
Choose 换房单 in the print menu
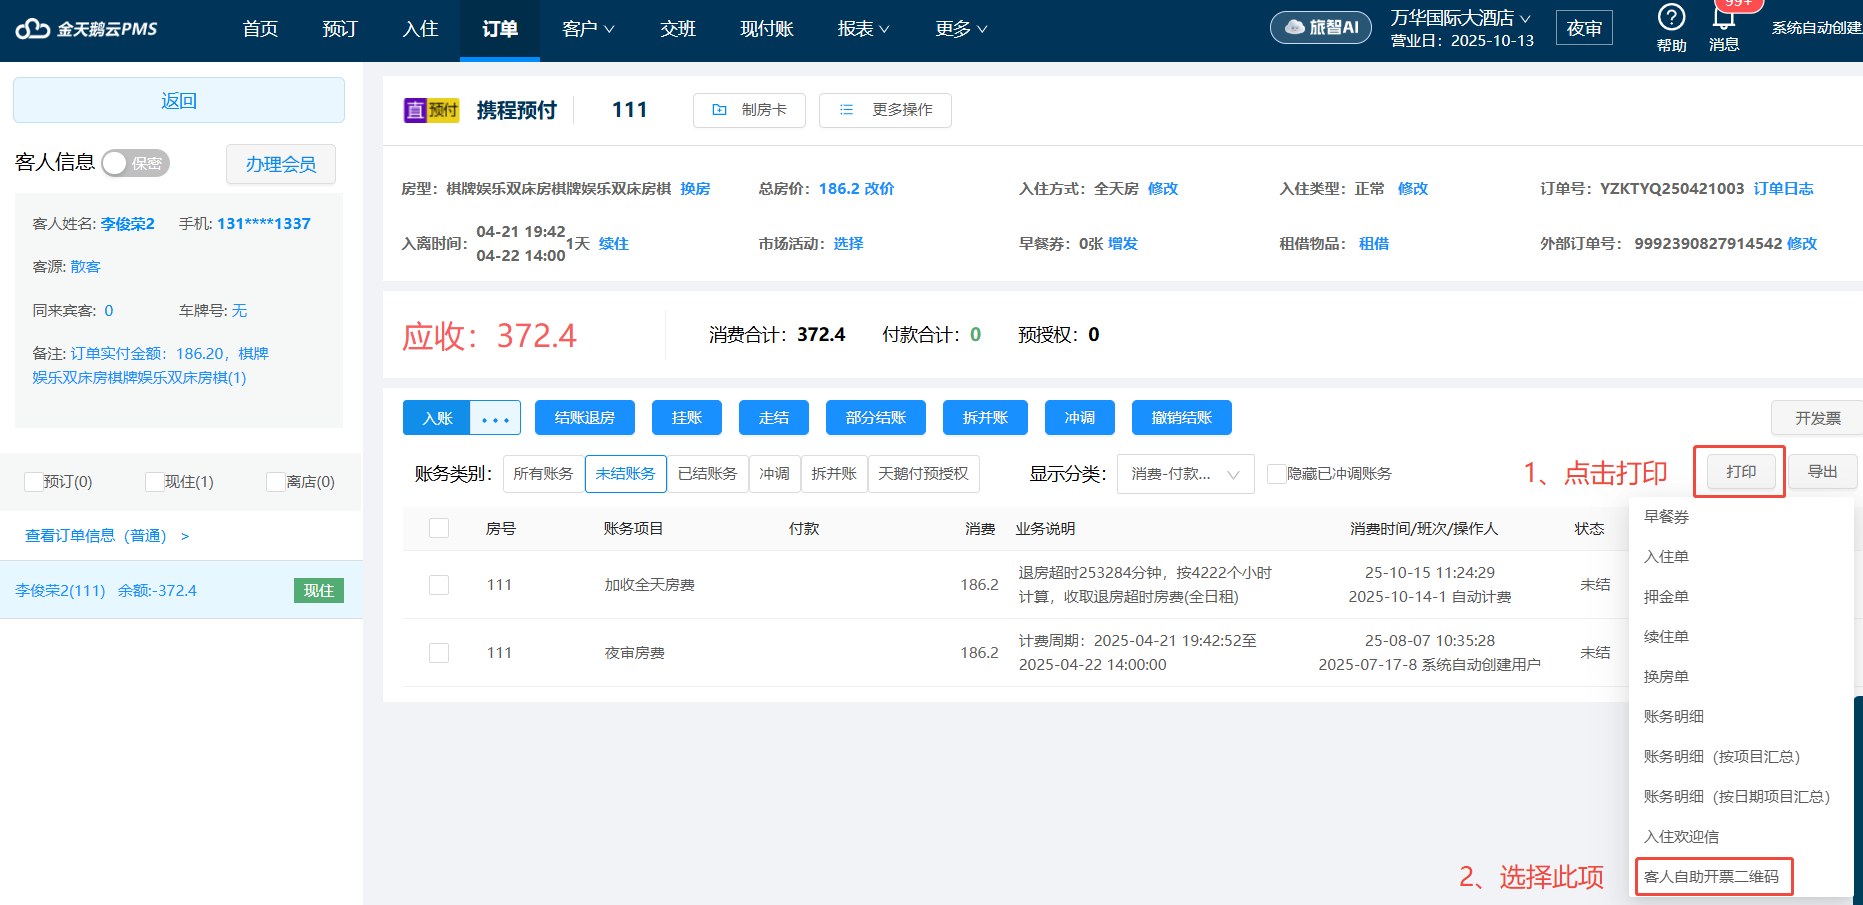pyautogui.click(x=1666, y=677)
